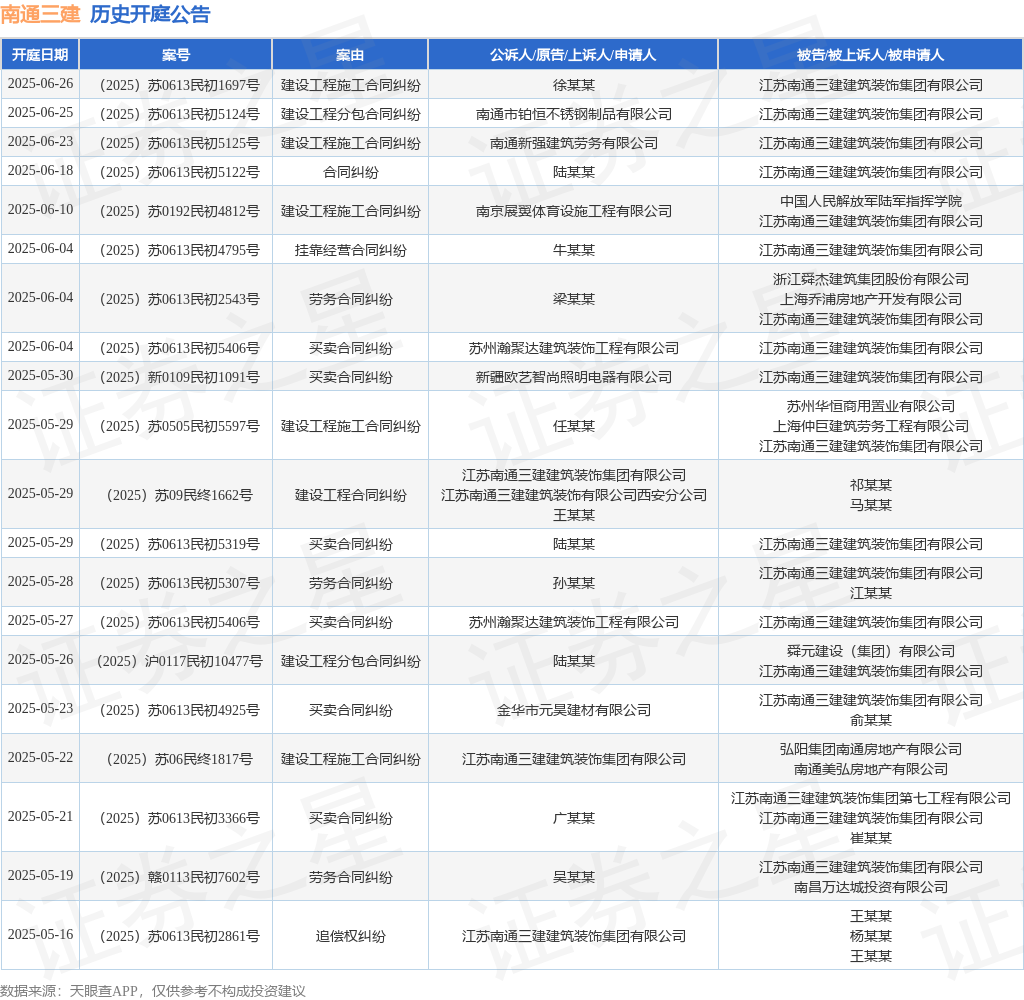Select case number 新0109民初1091号

point(180,378)
